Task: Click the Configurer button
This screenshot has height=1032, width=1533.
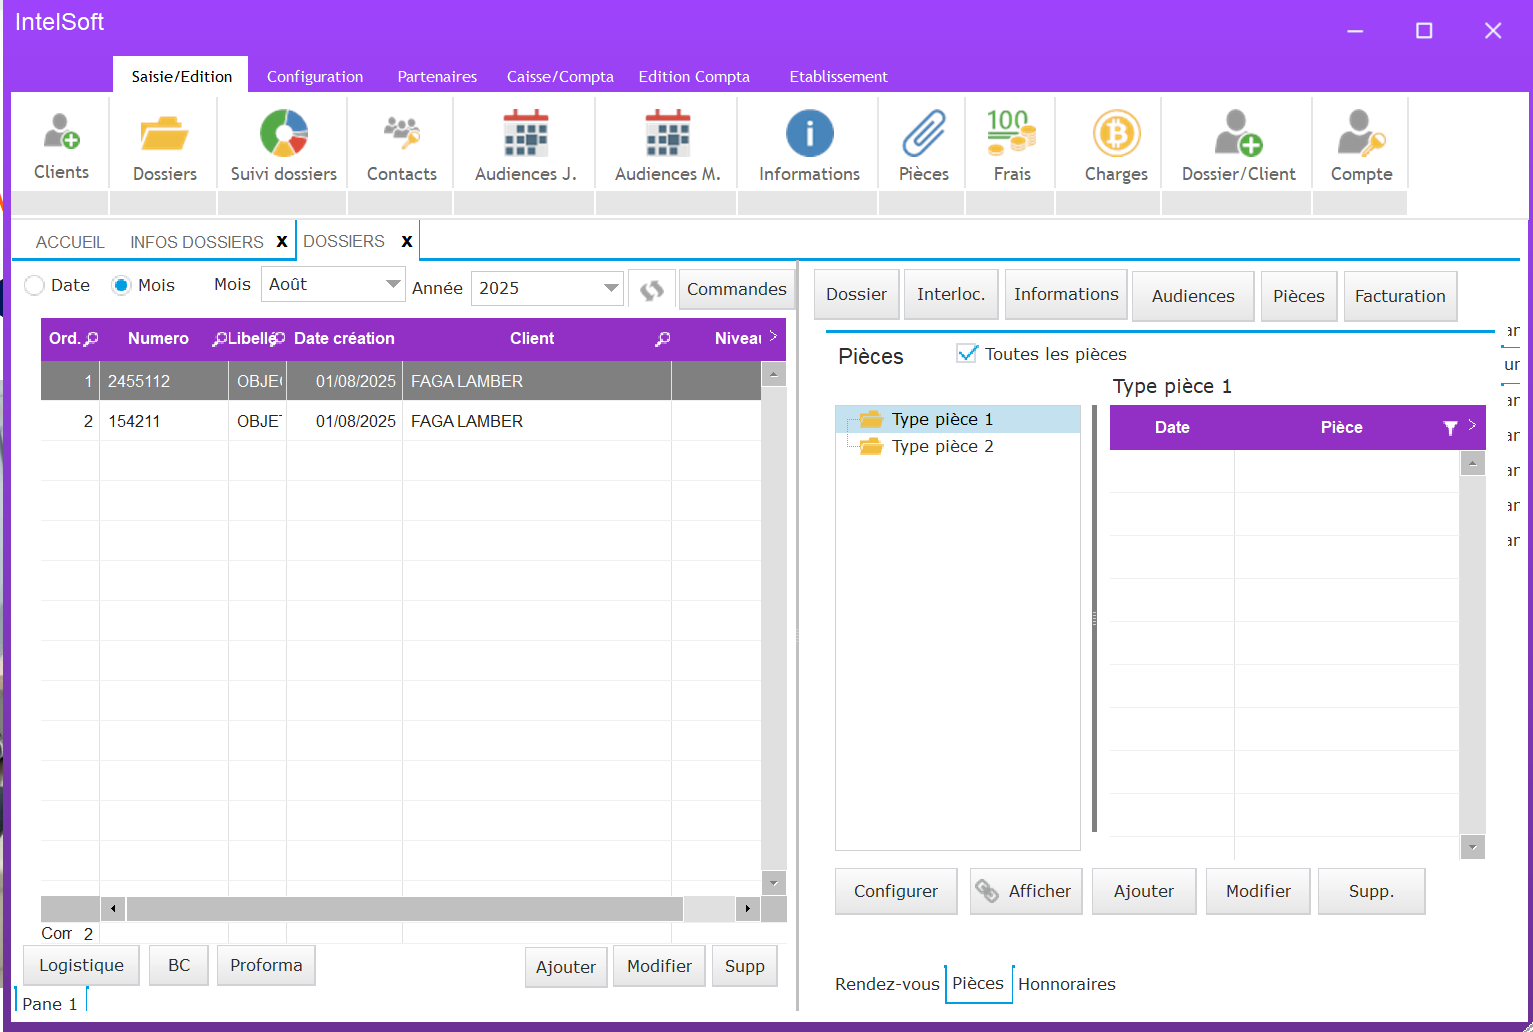Action: 895,891
